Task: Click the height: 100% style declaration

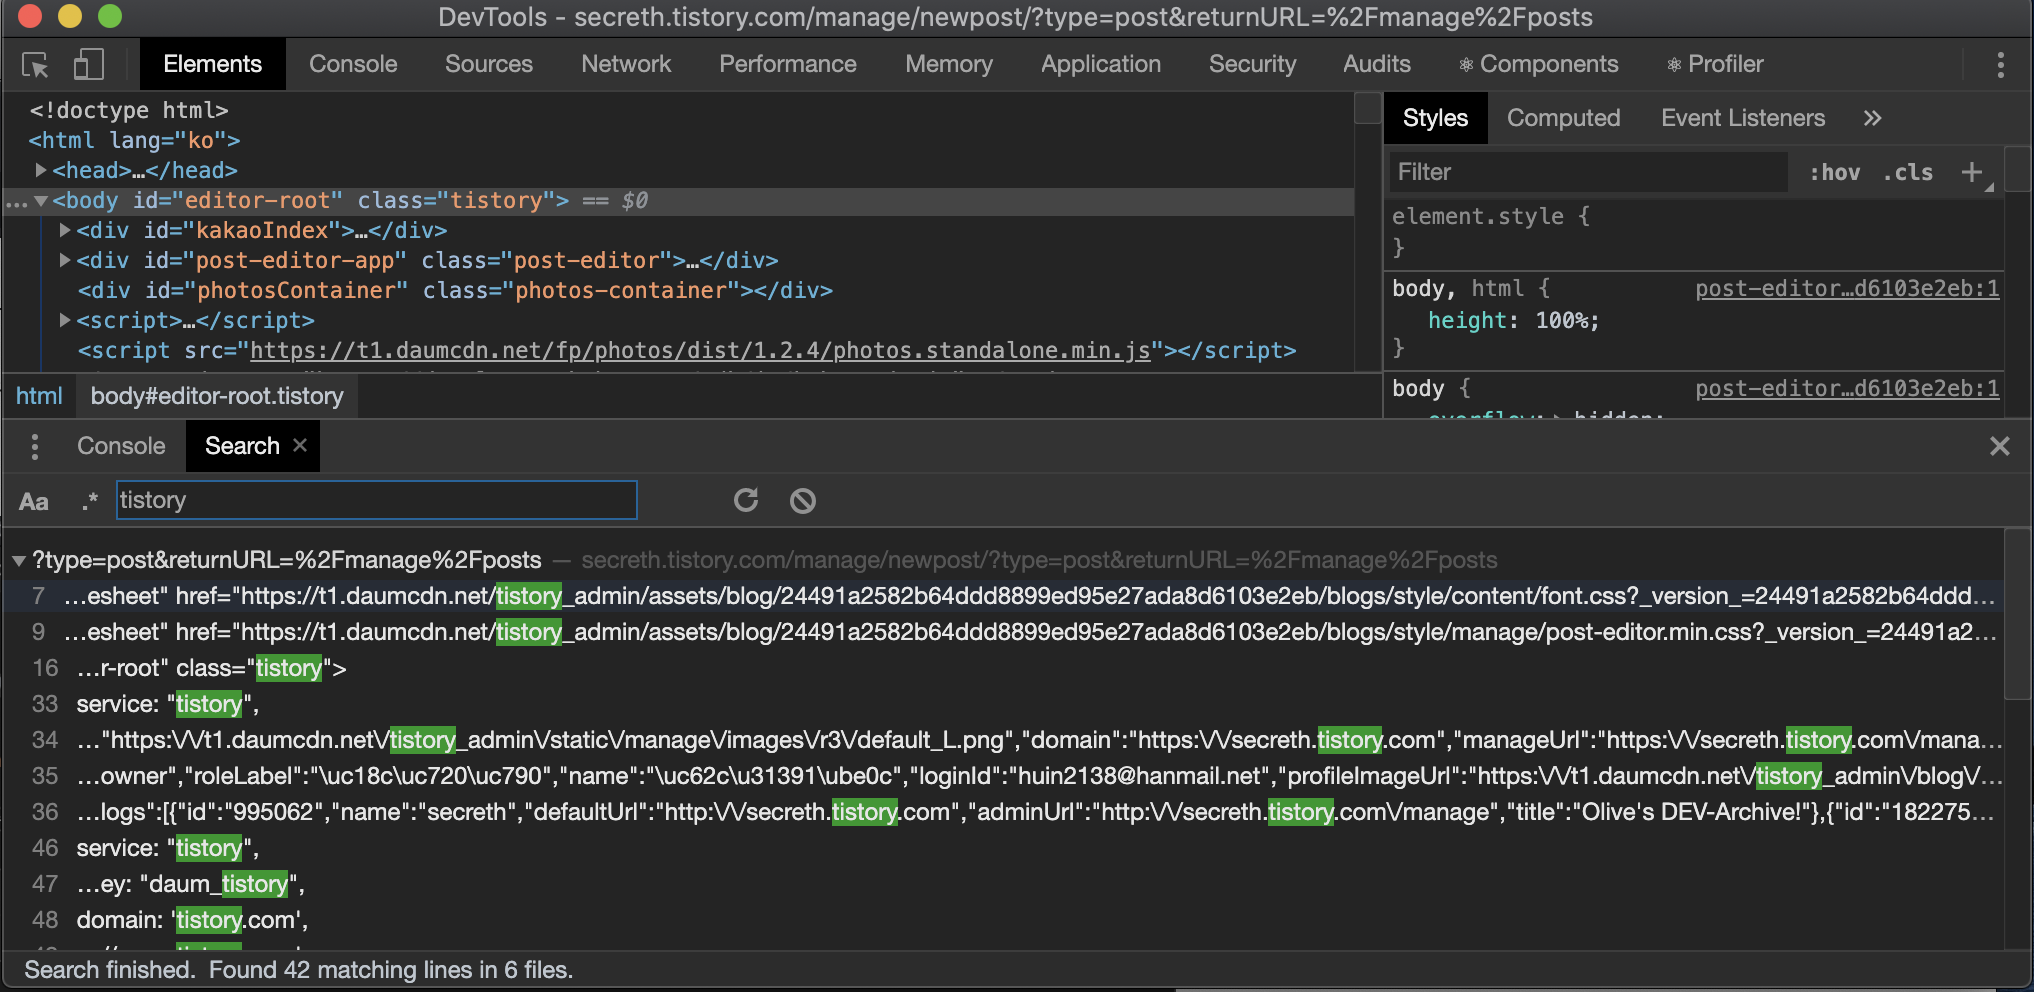Action: 1513,321
